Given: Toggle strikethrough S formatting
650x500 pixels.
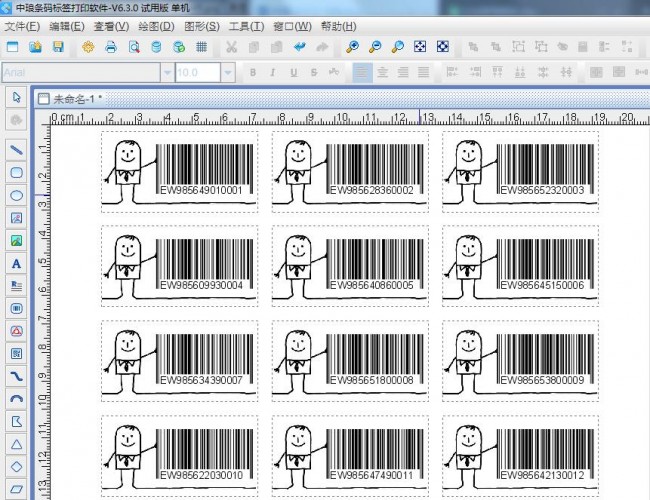Looking at the screenshot, I should [314, 73].
